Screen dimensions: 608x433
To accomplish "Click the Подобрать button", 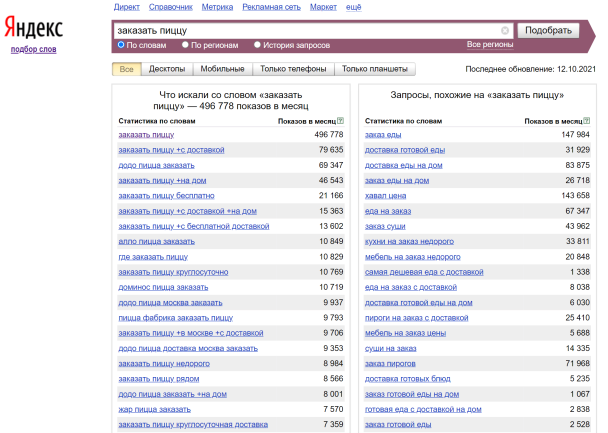I will pos(548,30).
